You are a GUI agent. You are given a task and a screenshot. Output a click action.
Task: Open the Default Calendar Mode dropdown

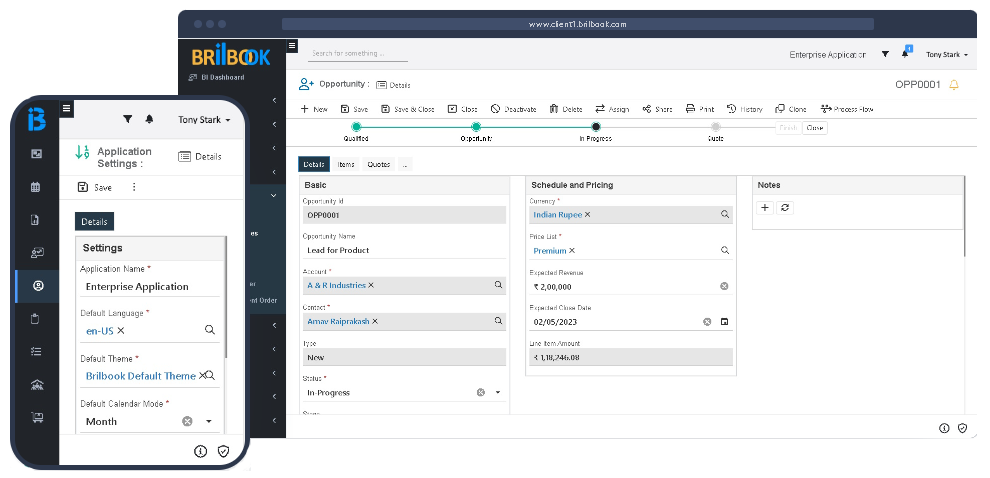coord(209,421)
